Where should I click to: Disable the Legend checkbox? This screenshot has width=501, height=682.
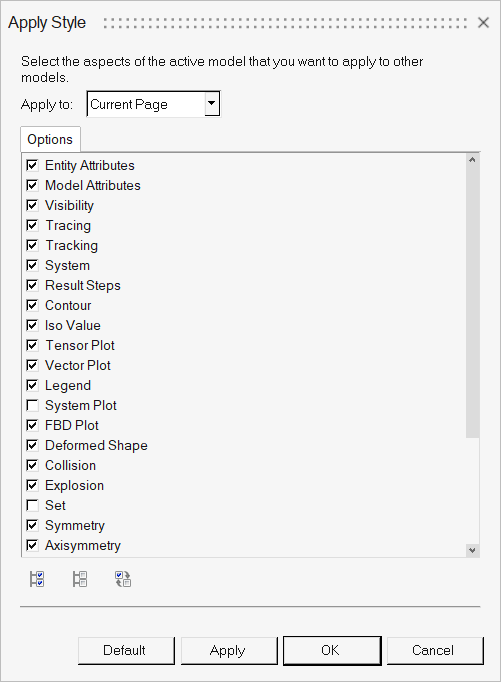[32, 385]
